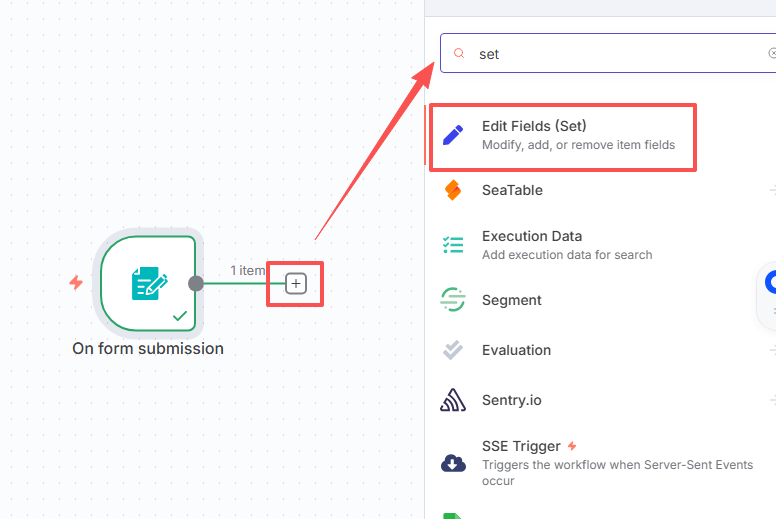Click the Sentry.io icon

[x=453, y=400]
